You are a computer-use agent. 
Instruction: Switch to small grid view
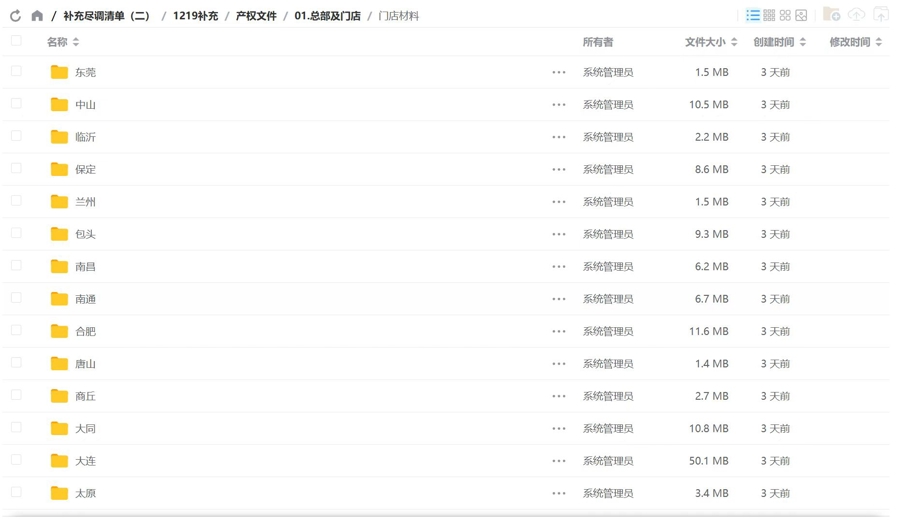point(769,15)
